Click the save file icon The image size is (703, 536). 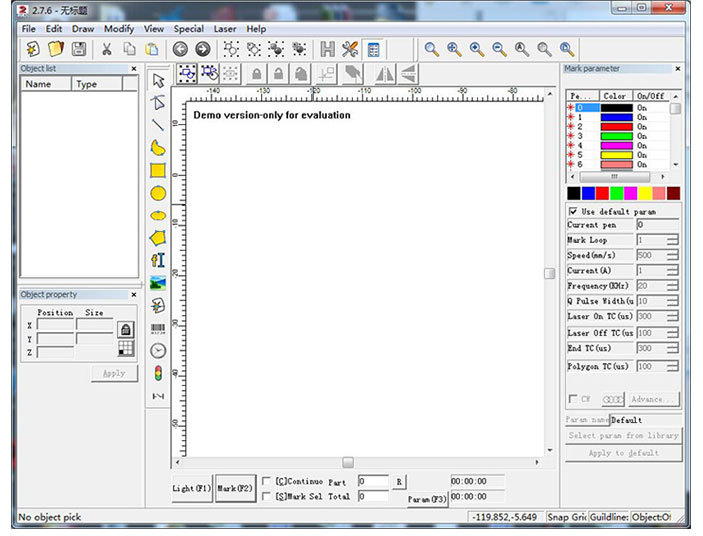tap(78, 49)
